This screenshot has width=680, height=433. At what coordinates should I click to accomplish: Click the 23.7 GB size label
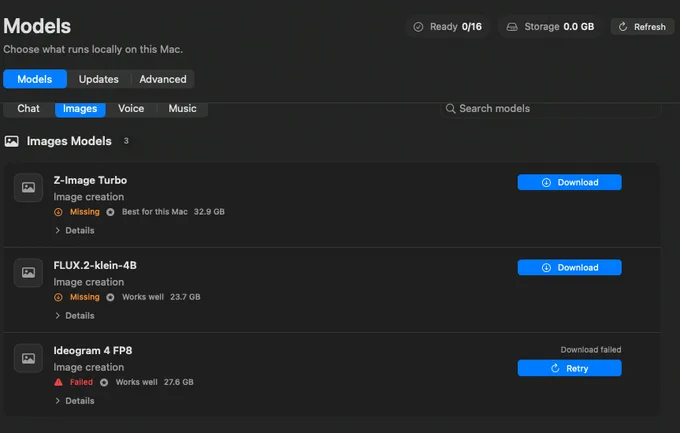[x=185, y=297]
